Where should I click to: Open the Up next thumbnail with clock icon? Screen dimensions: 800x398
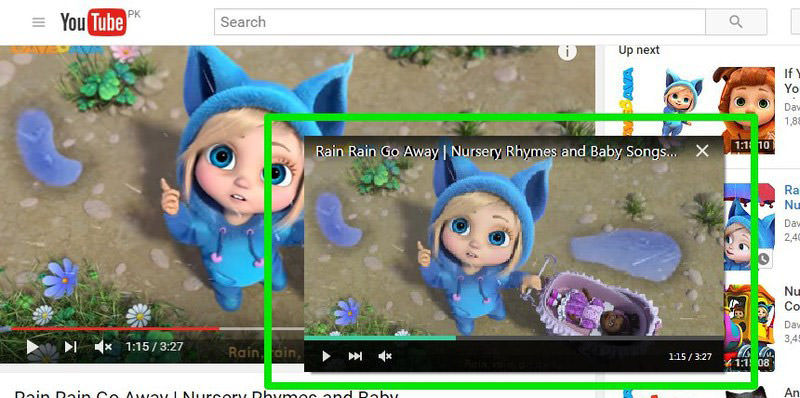point(749,227)
